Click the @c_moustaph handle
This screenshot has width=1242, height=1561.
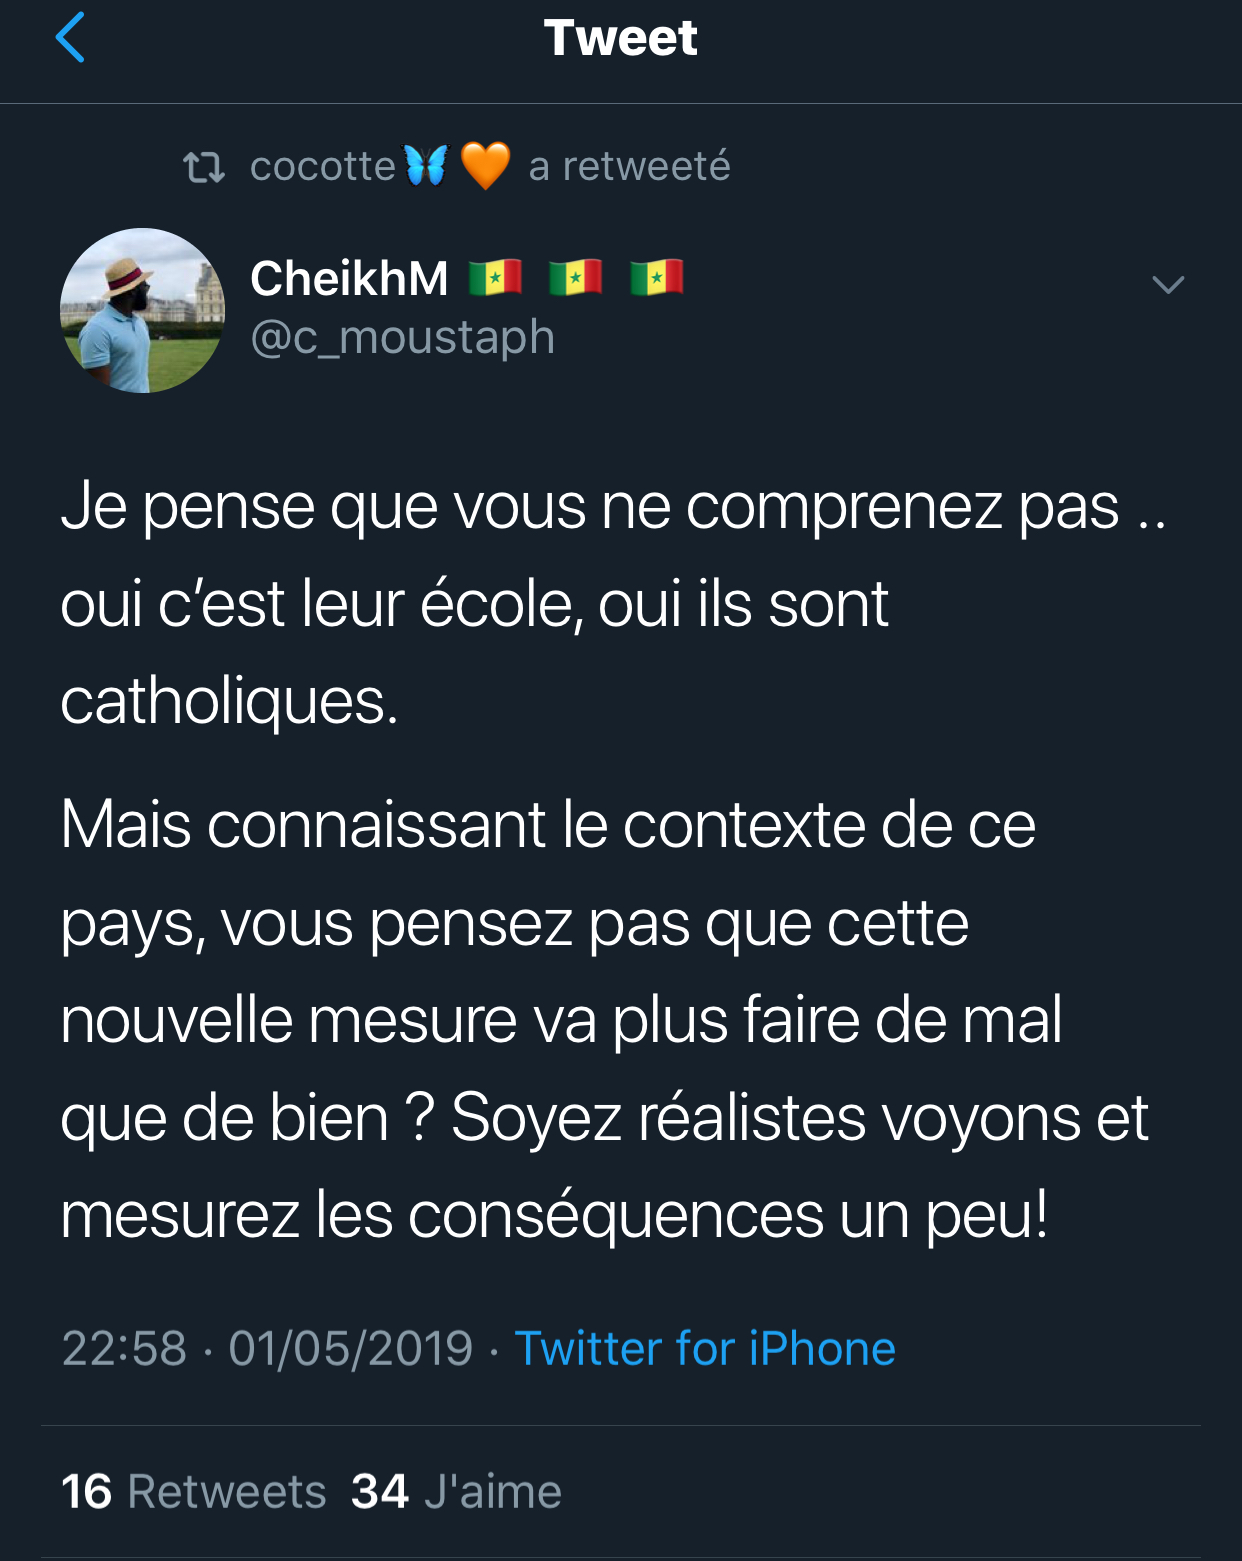click(402, 337)
